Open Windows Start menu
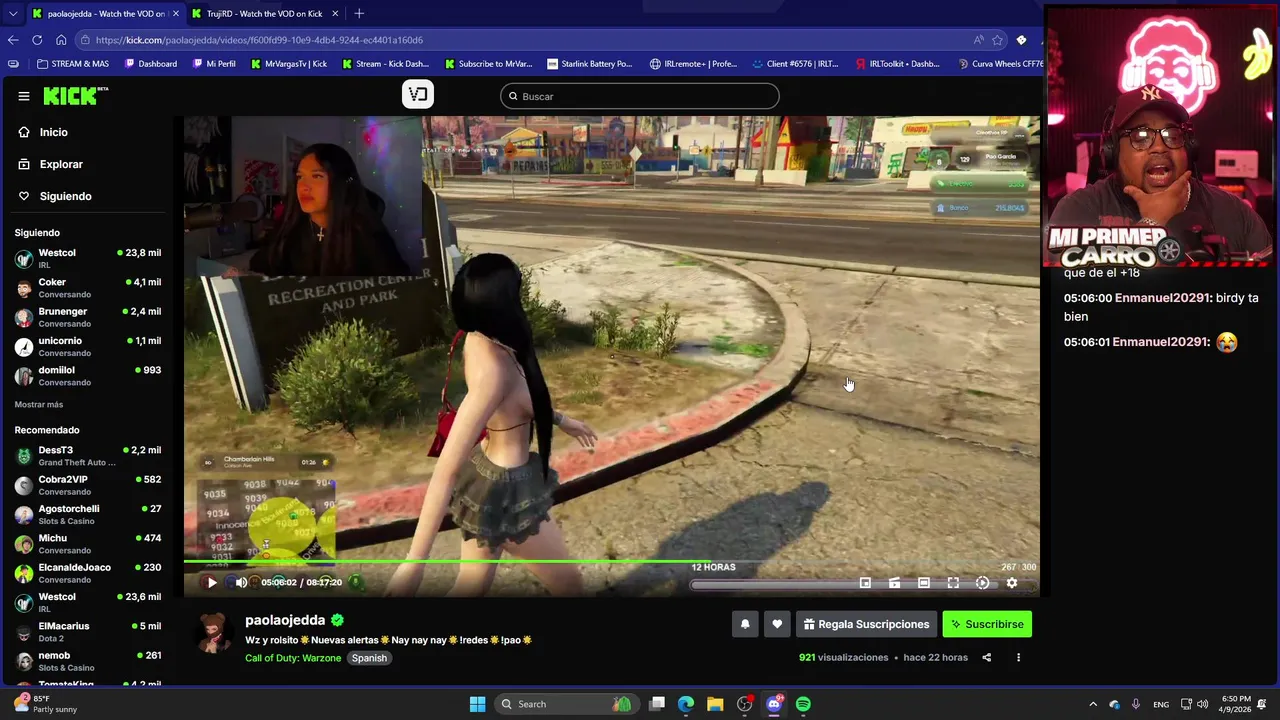This screenshot has height=720, width=1280. click(478, 704)
